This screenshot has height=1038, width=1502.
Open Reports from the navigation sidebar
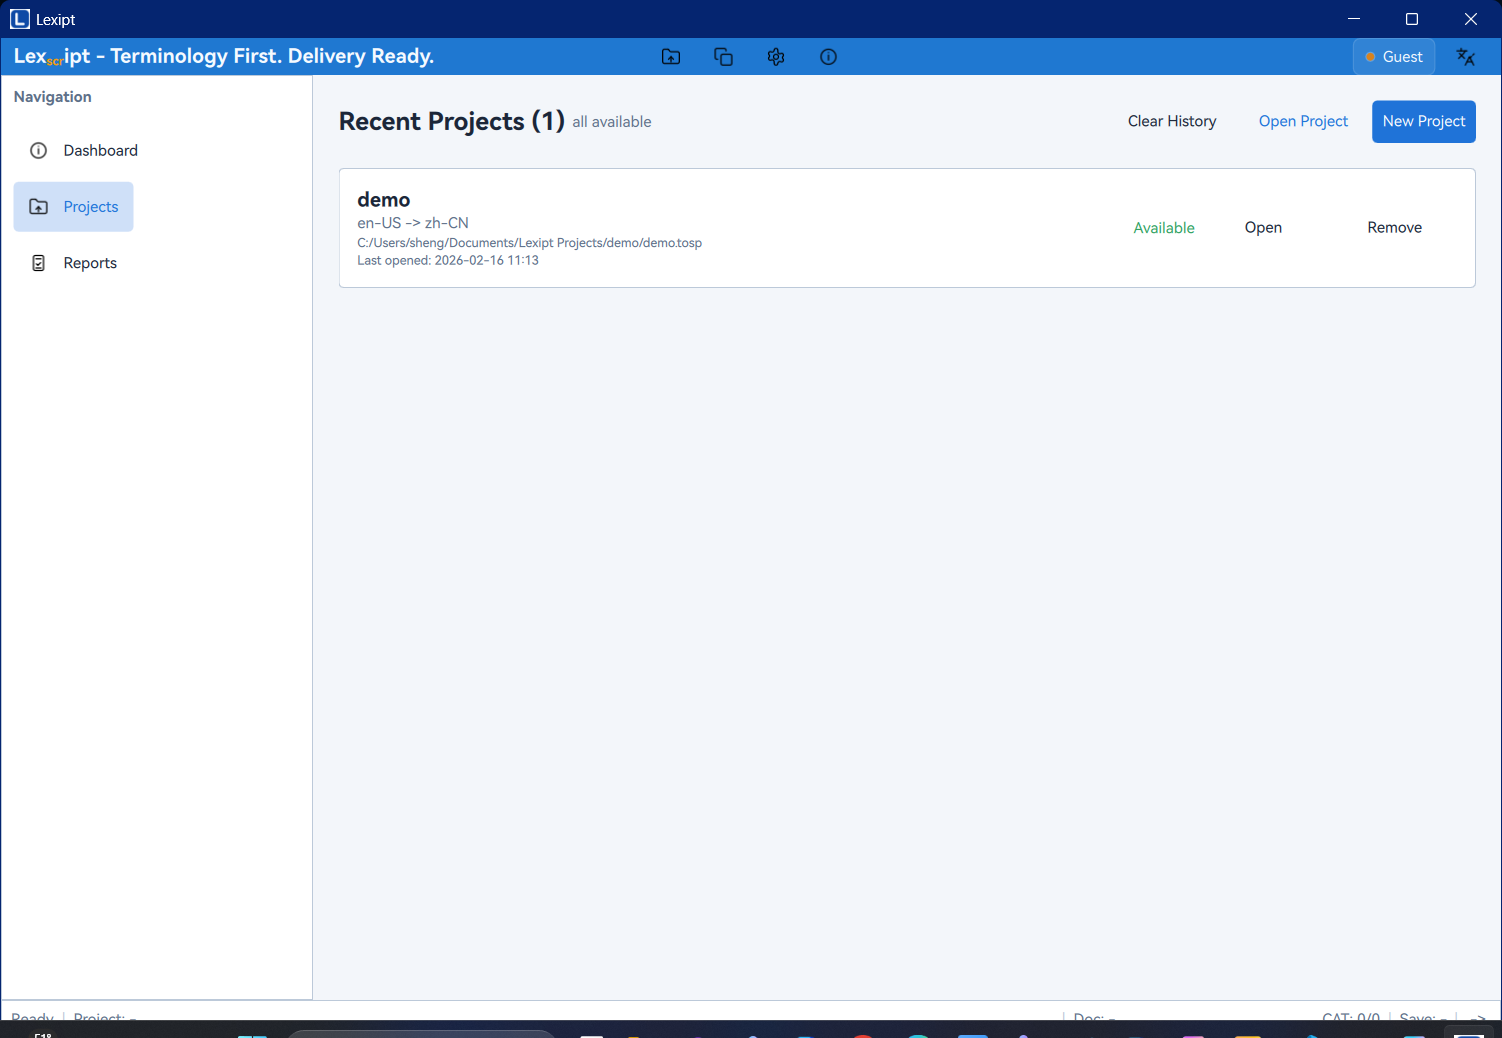click(x=90, y=263)
